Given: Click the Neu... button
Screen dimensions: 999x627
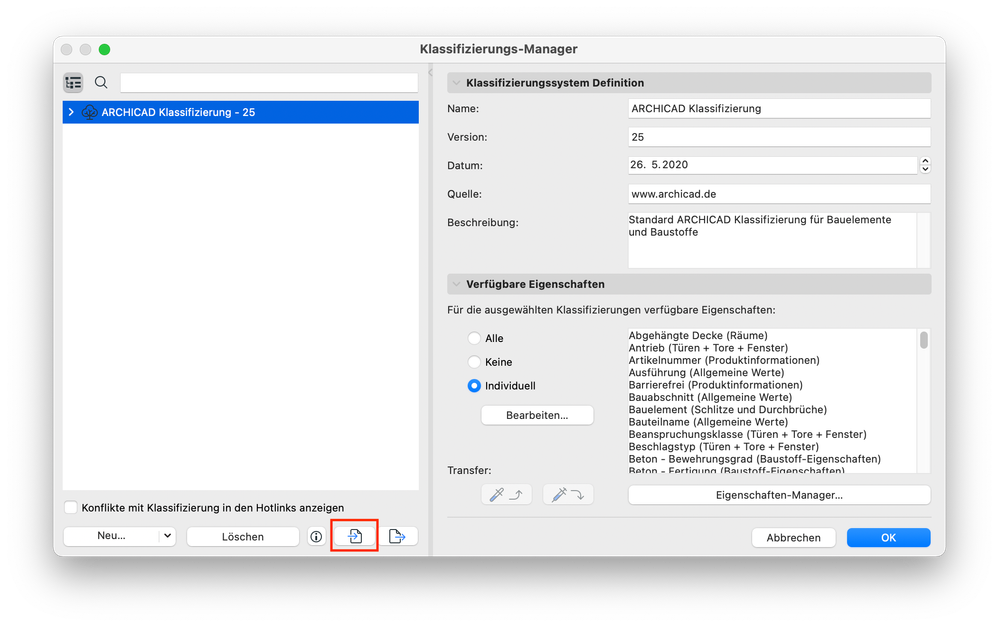Looking at the screenshot, I should pyautogui.click(x=111, y=536).
